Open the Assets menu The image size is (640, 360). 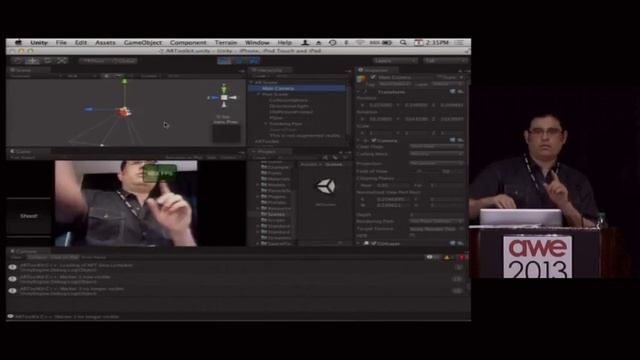(x=105, y=42)
